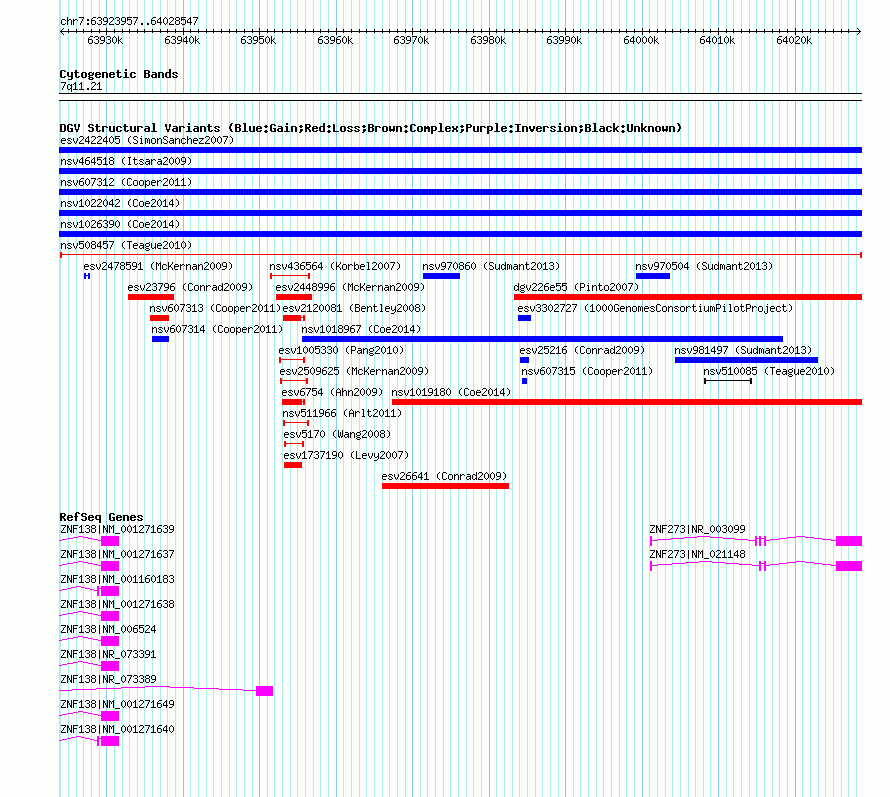Select esv2120081 (Bentley2008) variant label
The width and height of the screenshot is (890, 797).
[354, 308]
